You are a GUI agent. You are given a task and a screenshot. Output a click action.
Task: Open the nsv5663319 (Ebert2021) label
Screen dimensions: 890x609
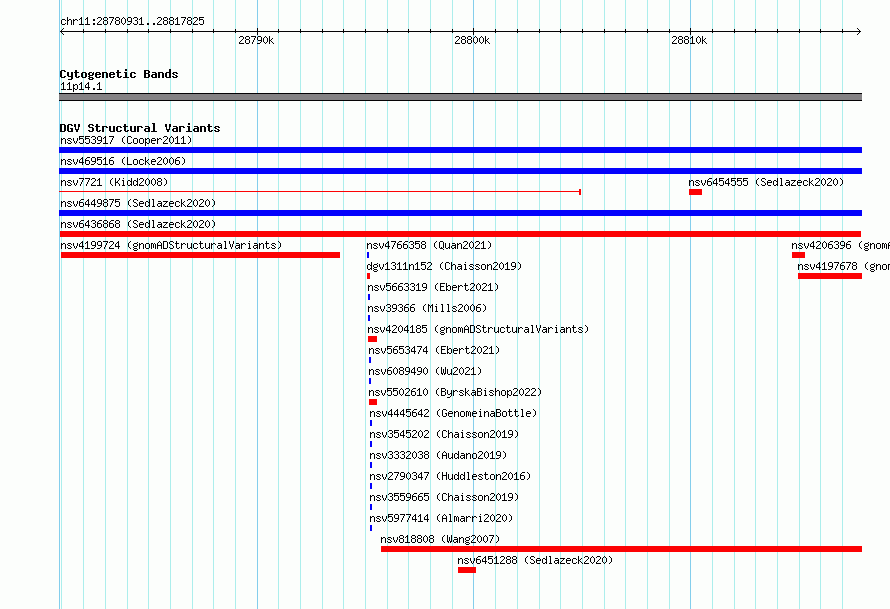tap(433, 287)
